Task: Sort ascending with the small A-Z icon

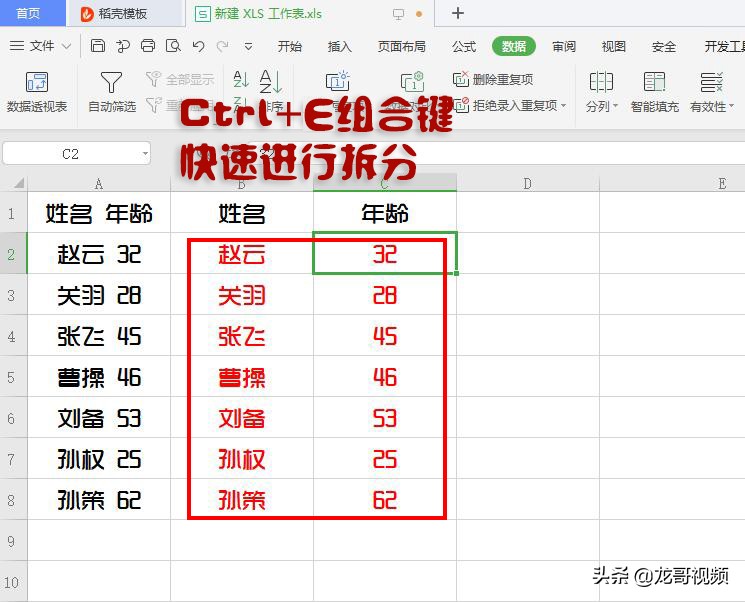Action: click(241, 79)
